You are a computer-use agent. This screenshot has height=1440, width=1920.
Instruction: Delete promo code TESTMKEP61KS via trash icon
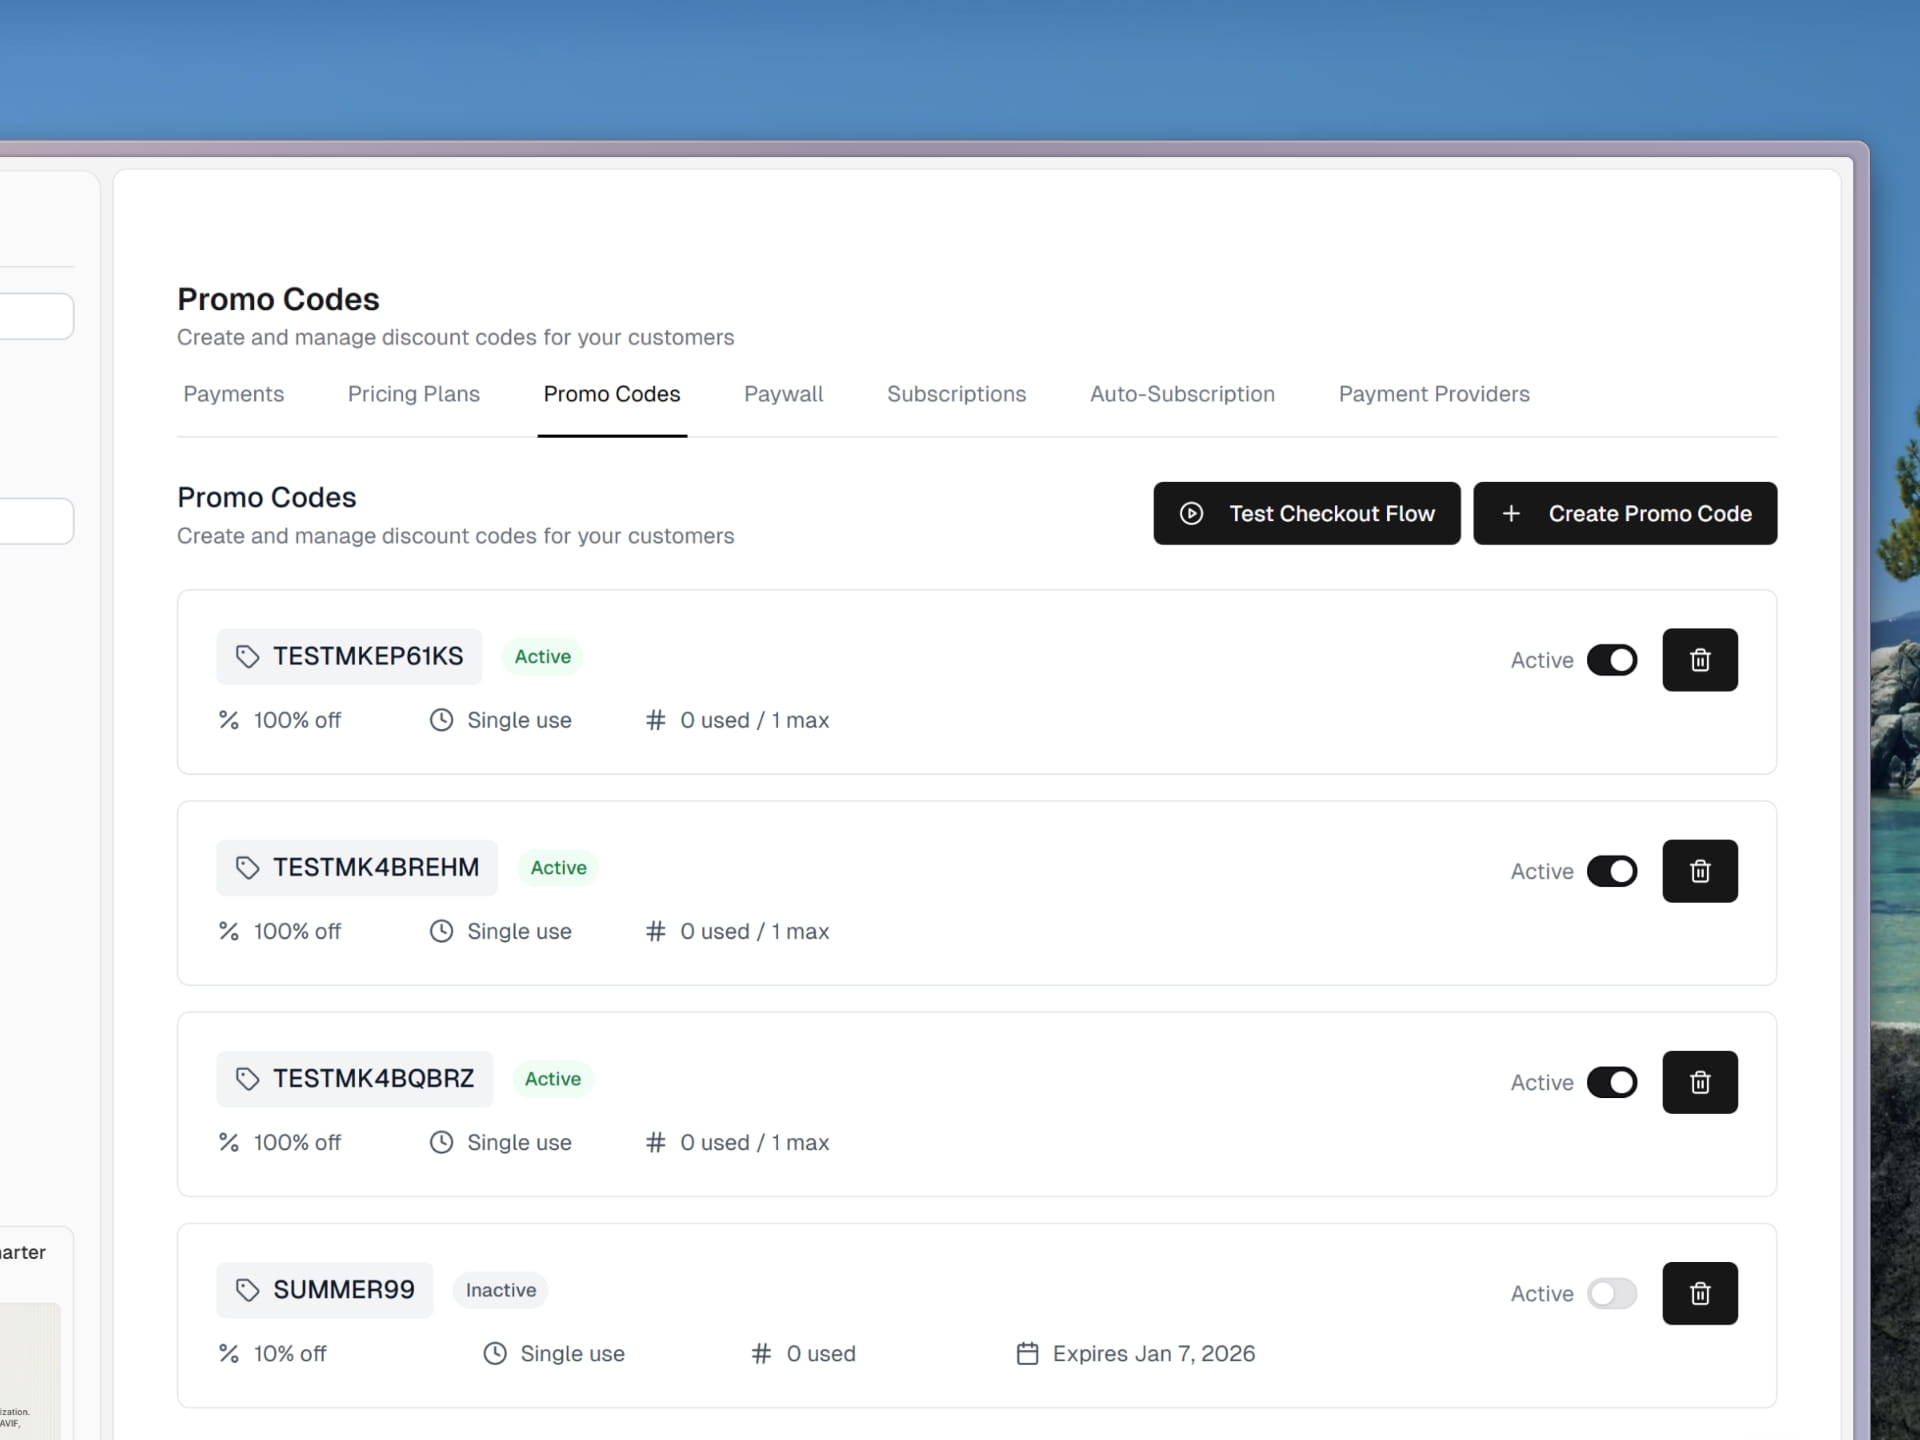coord(1700,660)
